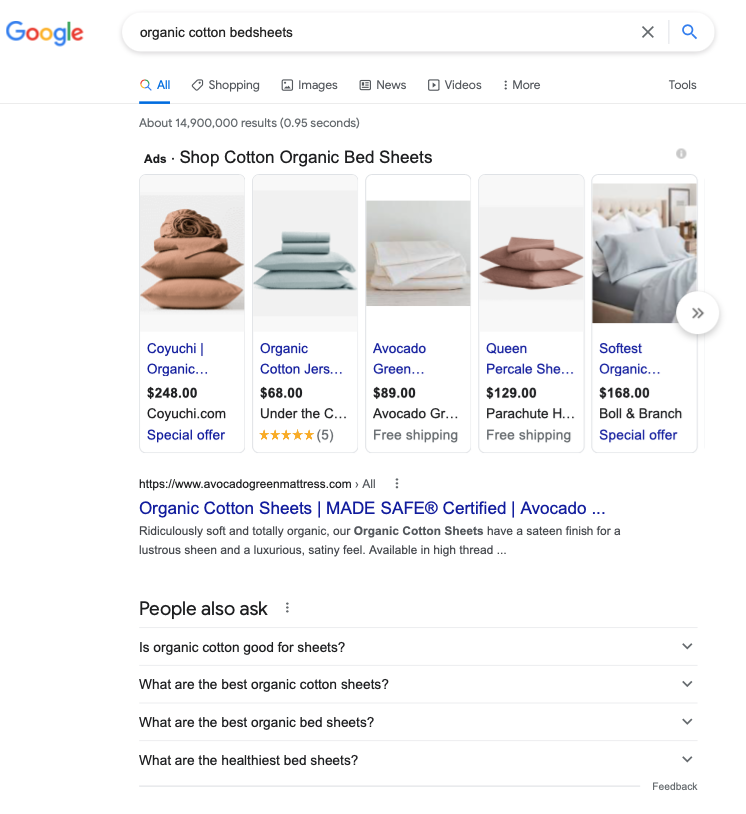Advance the product carousel with the arrow
Image resolution: width=746 pixels, height=814 pixels.
point(697,313)
